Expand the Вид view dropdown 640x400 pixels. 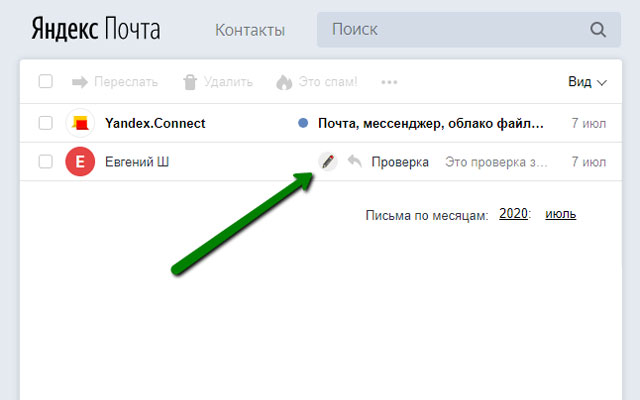(x=587, y=82)
